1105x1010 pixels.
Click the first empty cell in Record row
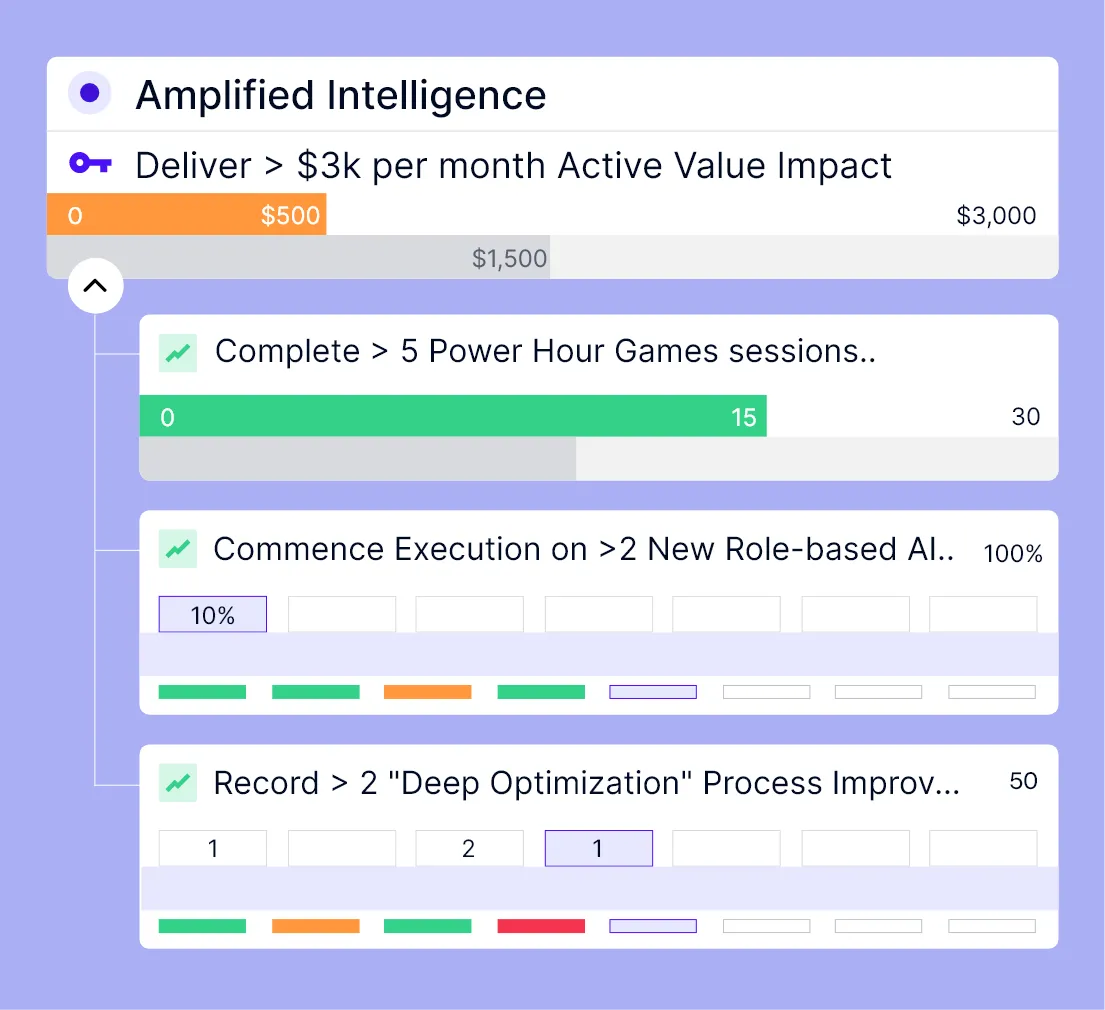(342, 849)
